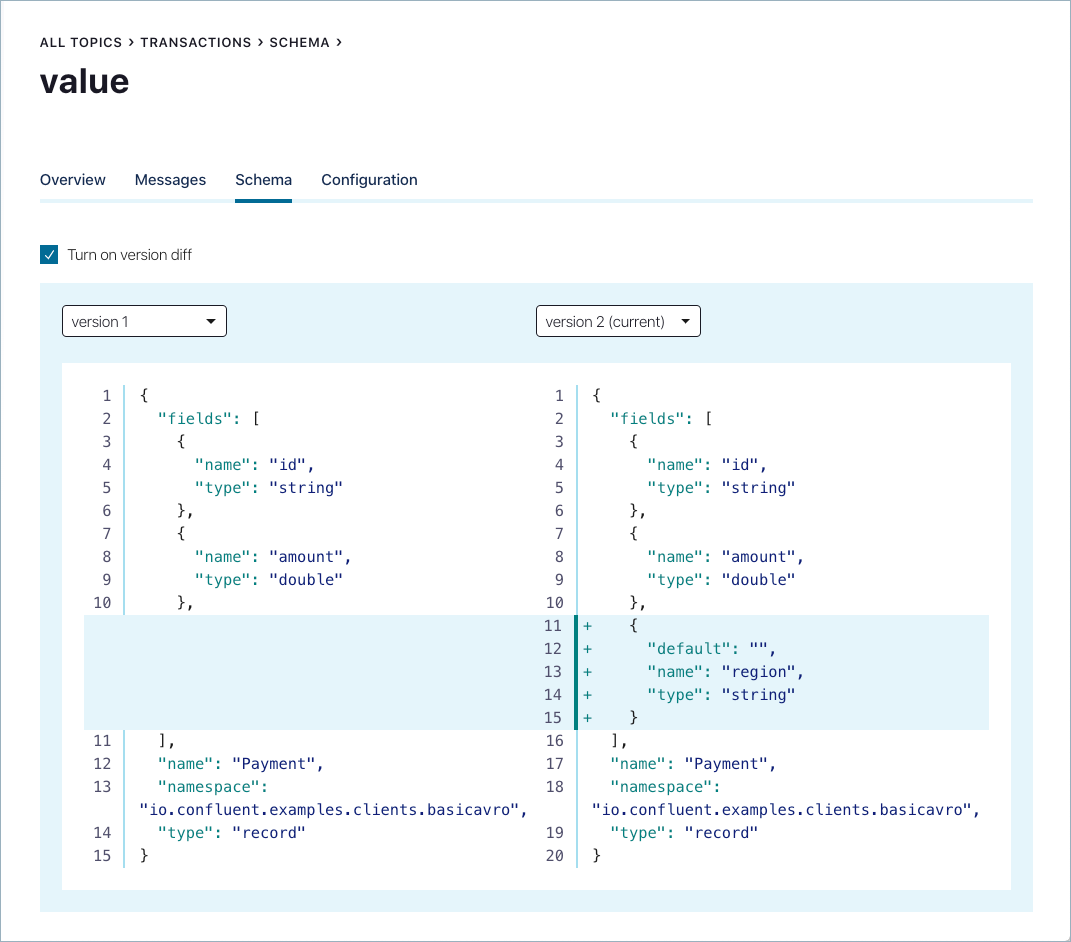Screen dimensions: 1071x942
Task: Uncheck Turn on version diff
Action: pyautogui.click(x=48, y=255)
